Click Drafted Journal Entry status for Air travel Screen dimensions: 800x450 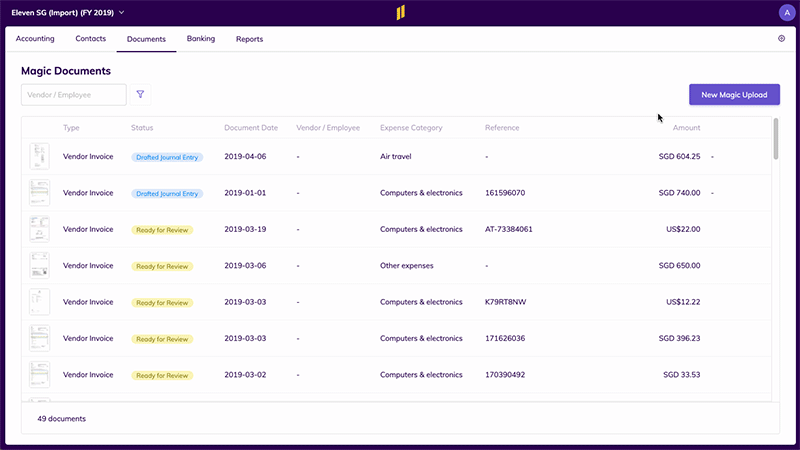point(167,156)
